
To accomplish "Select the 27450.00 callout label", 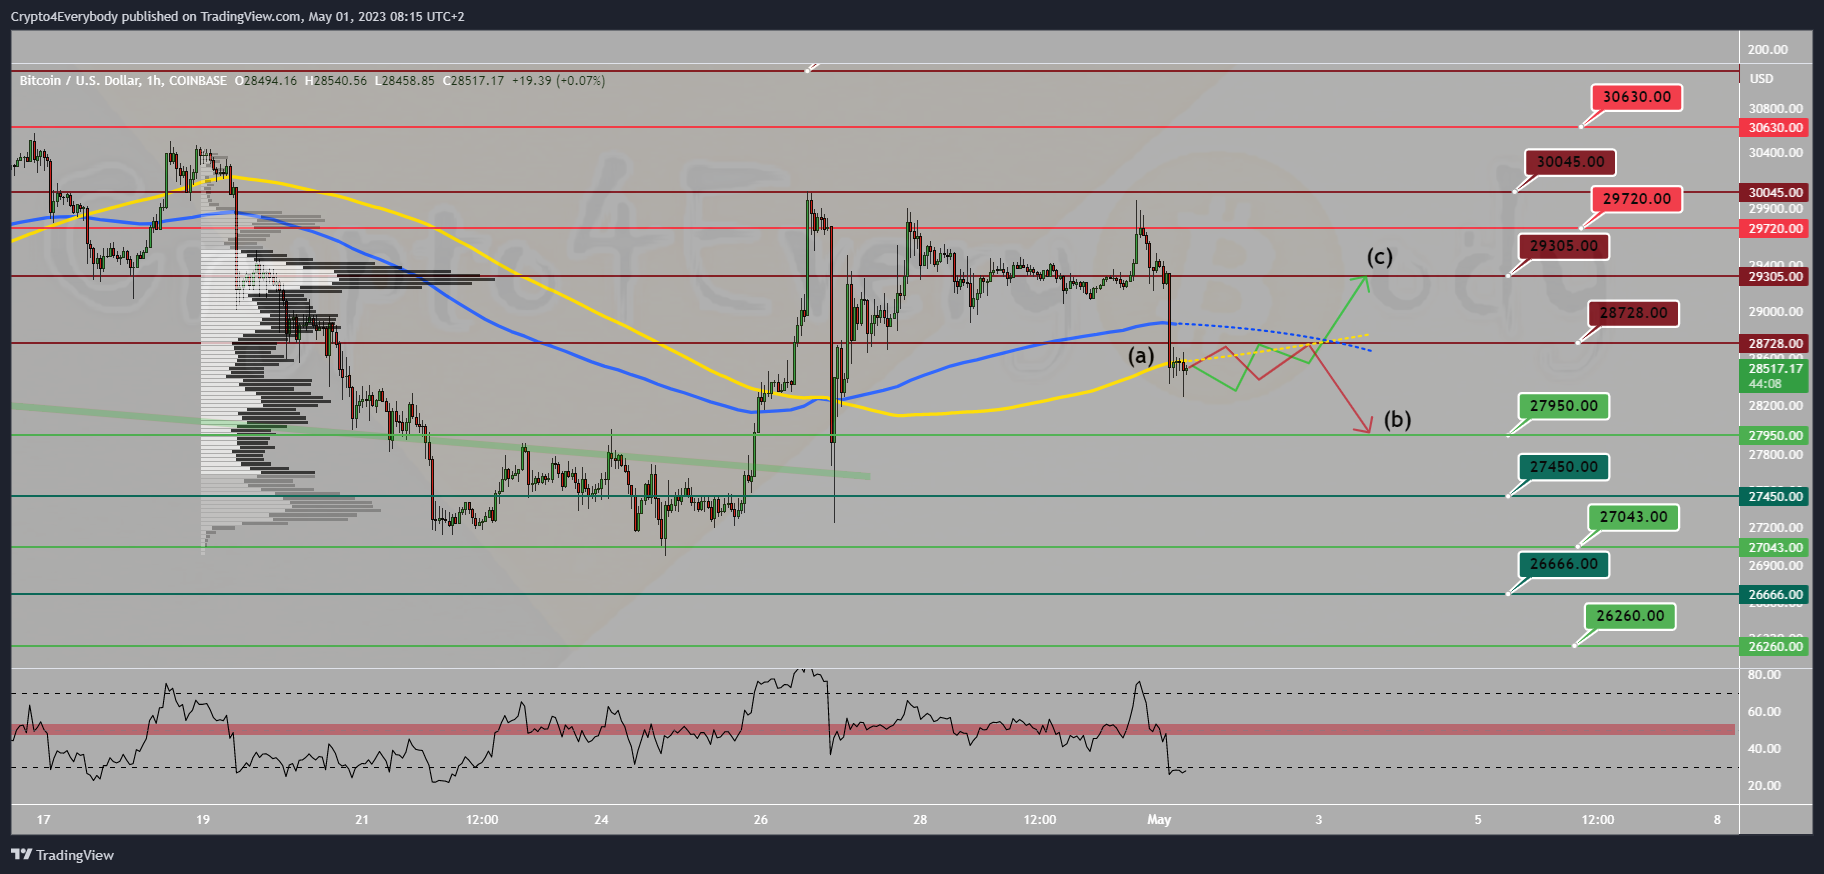I will click(1564, 467).
